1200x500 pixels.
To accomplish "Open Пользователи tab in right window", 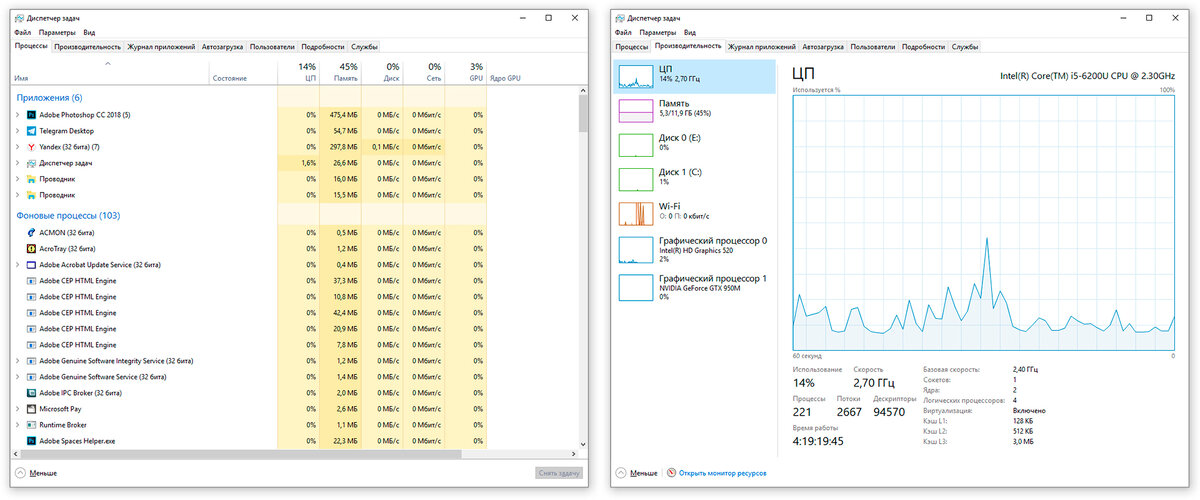I will tap(873, 47).
